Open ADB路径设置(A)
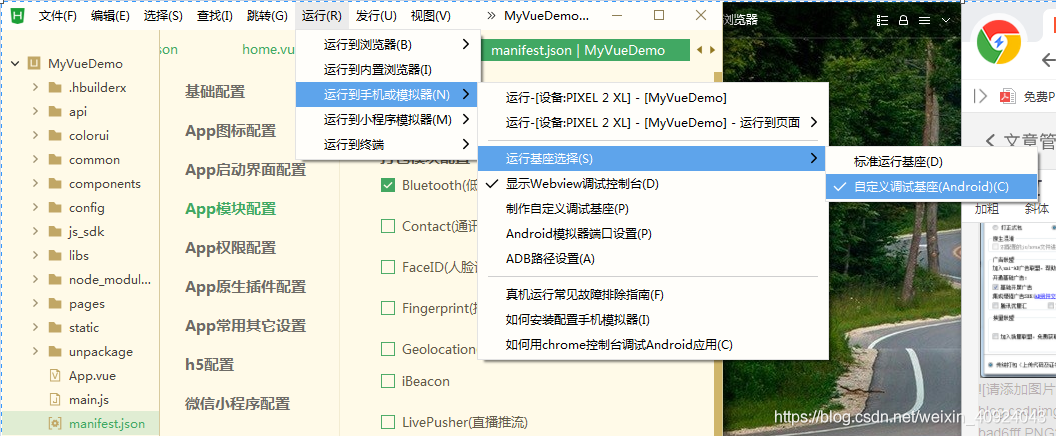The height and width of the screenshot is (436, 1056). tap(652, 259)
